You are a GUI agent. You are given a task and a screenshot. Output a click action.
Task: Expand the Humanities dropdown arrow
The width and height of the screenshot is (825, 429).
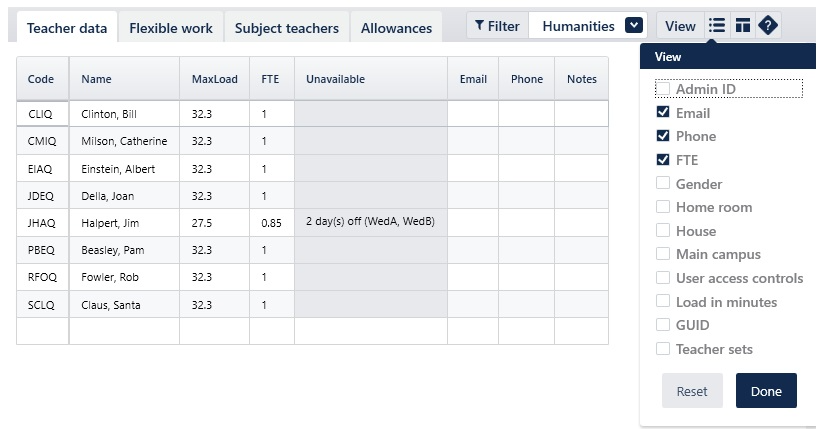coord(634,26)
